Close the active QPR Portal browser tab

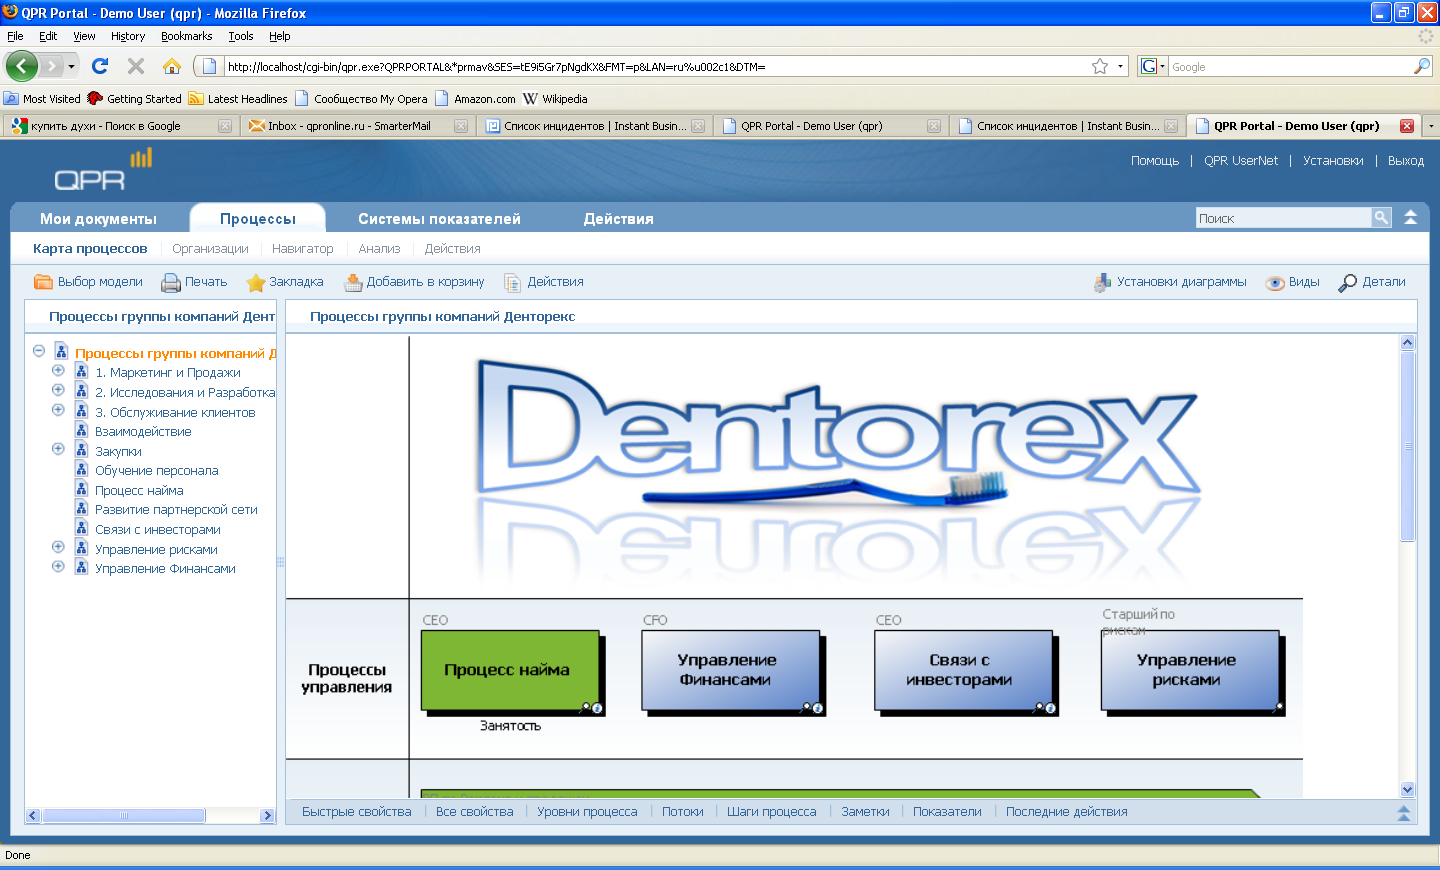pyautogui.click(x=1407, y=126)
